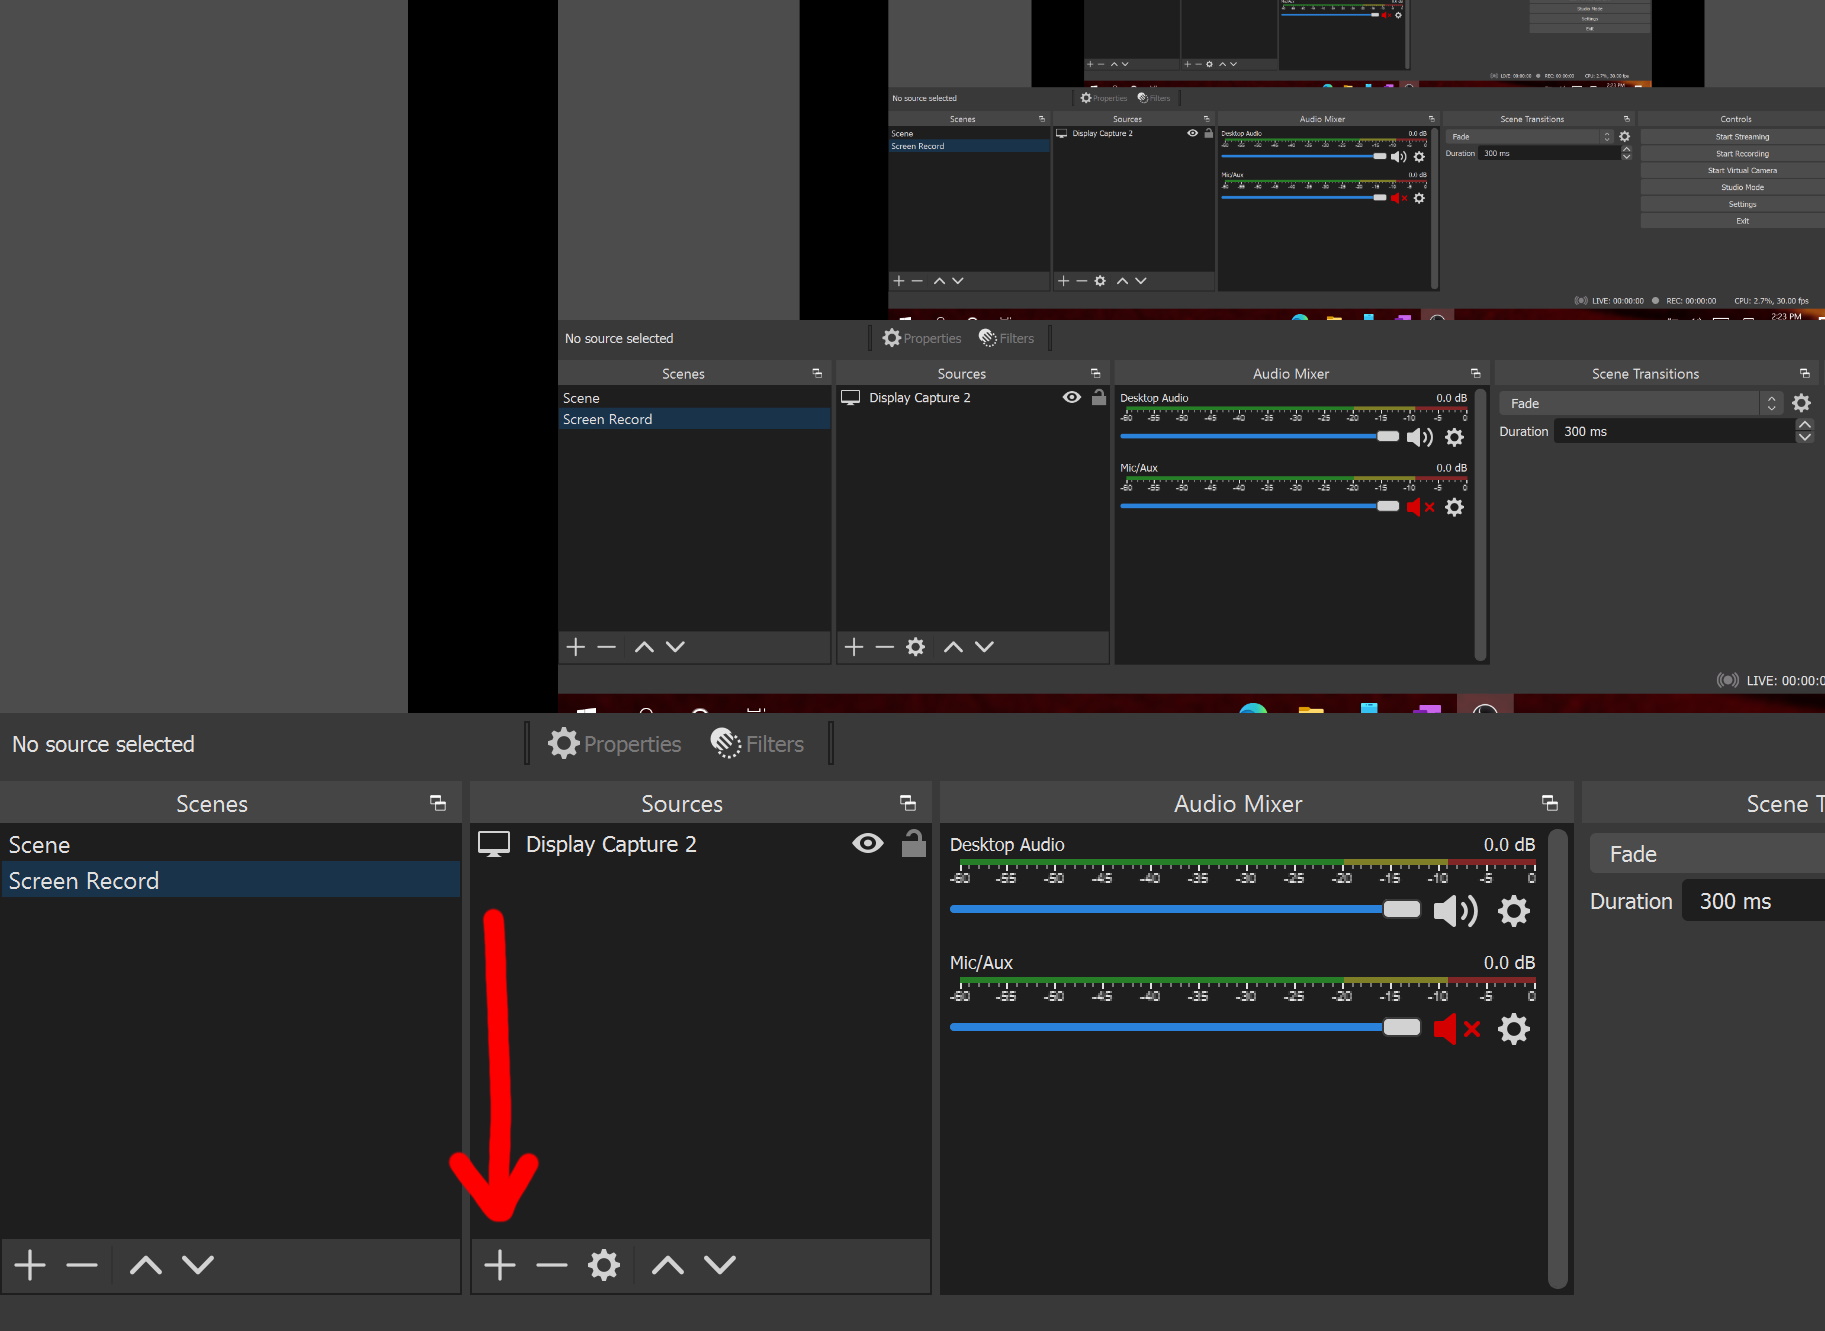Open Mic/Aux settings gear in Audio Mixer
Screen dimensions: 1825x1331
(x=1513, y=1028)
